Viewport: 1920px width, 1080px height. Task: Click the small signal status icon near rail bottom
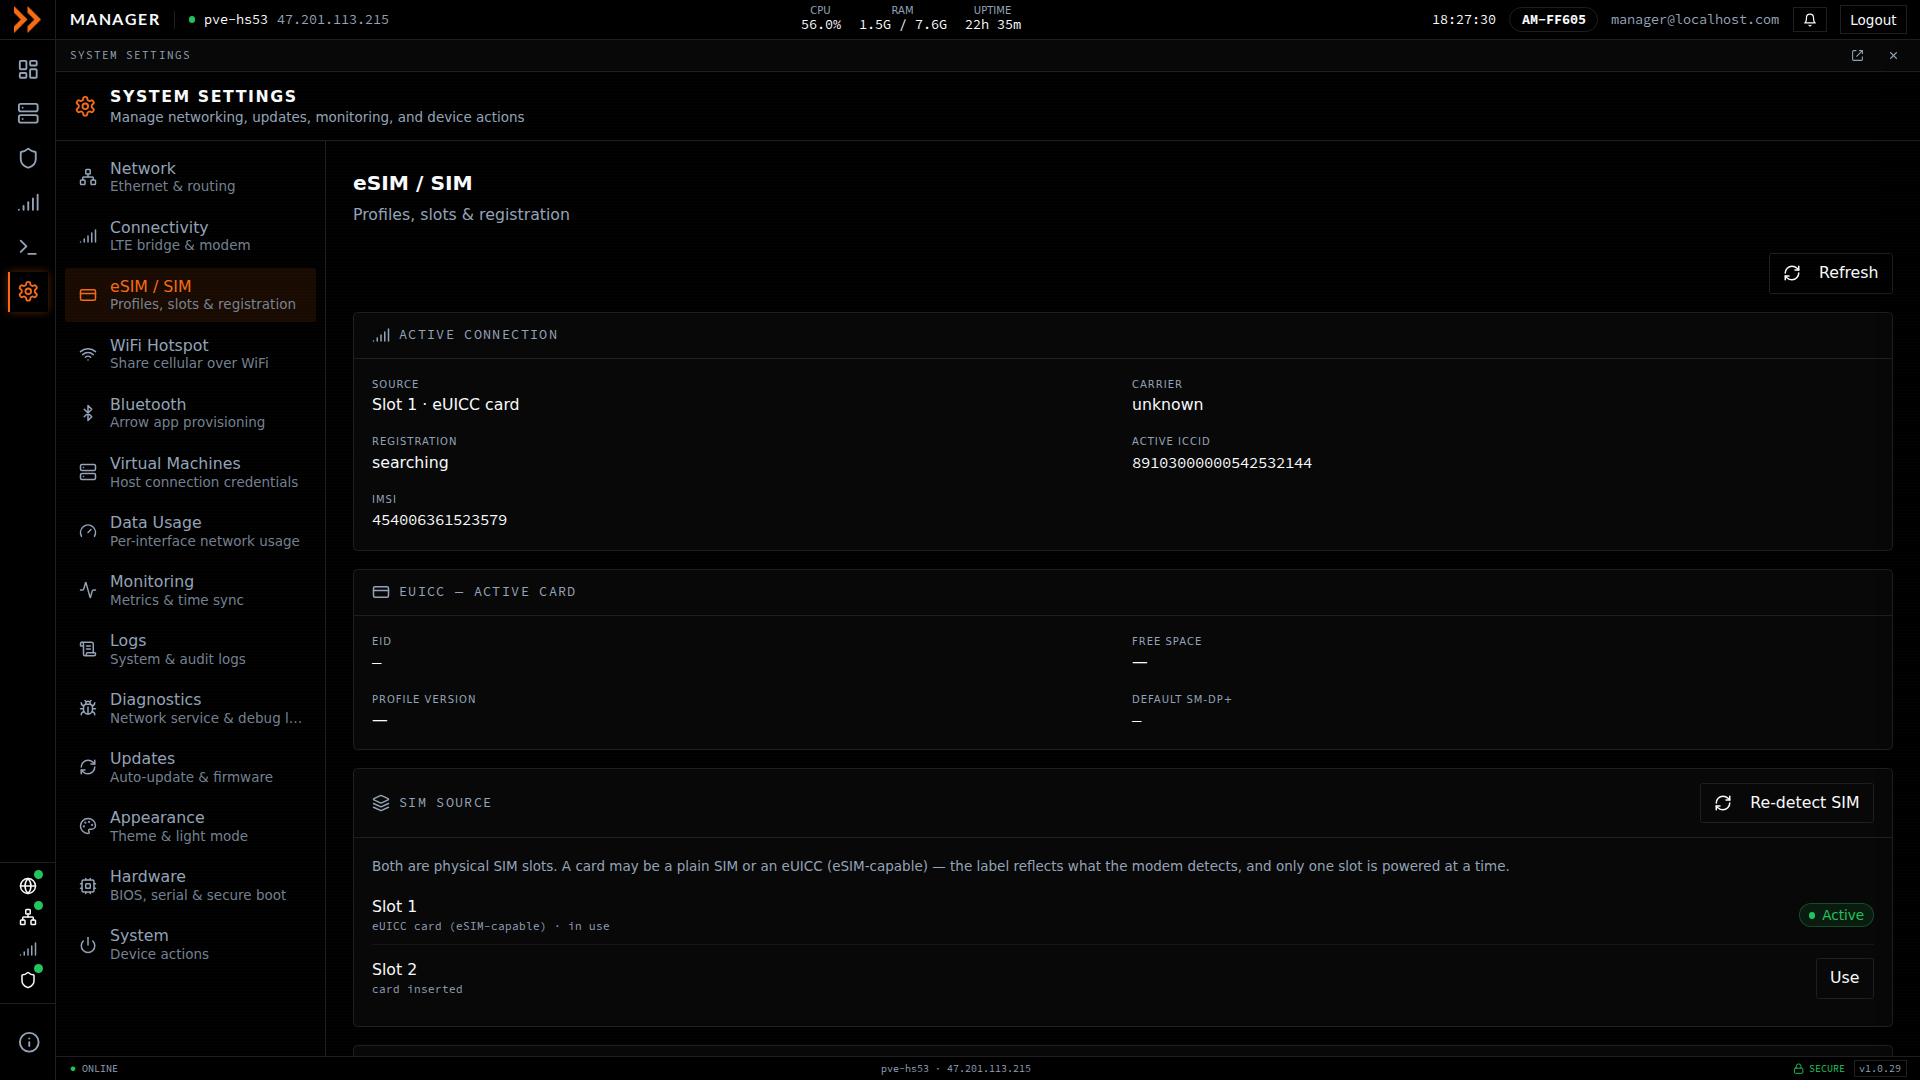click(28, 949)
